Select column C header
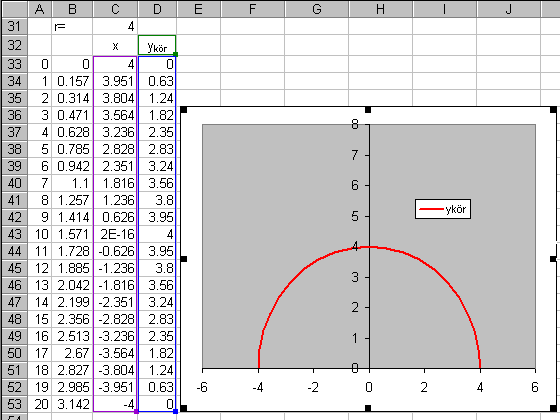The width and height of the screenshot is (560, 420). [115, 9]
